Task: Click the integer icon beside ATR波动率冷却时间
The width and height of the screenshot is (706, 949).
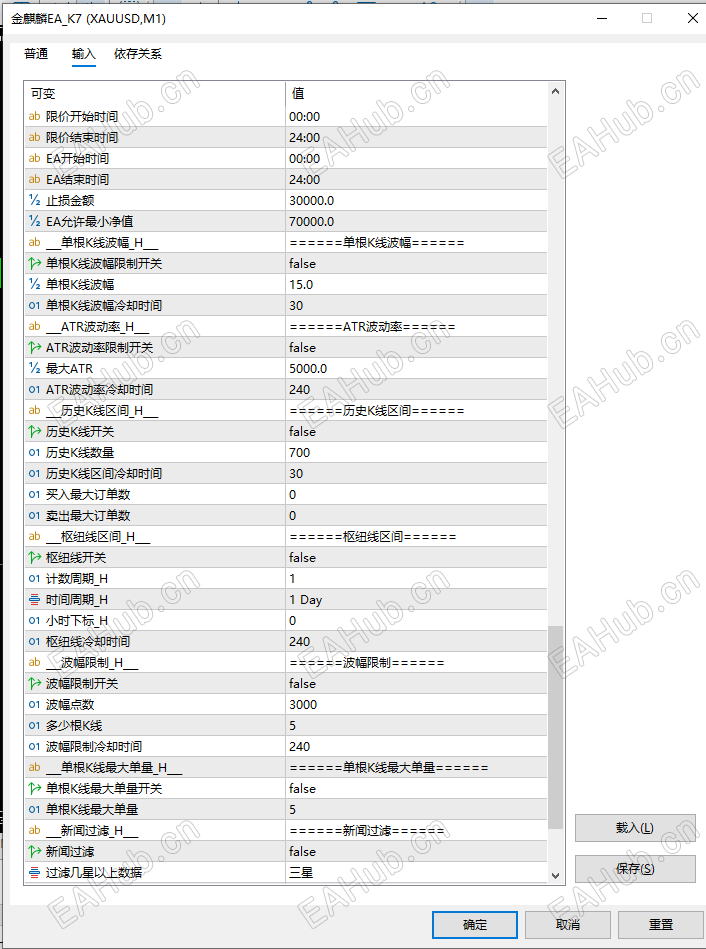Action: click(35, 389)
